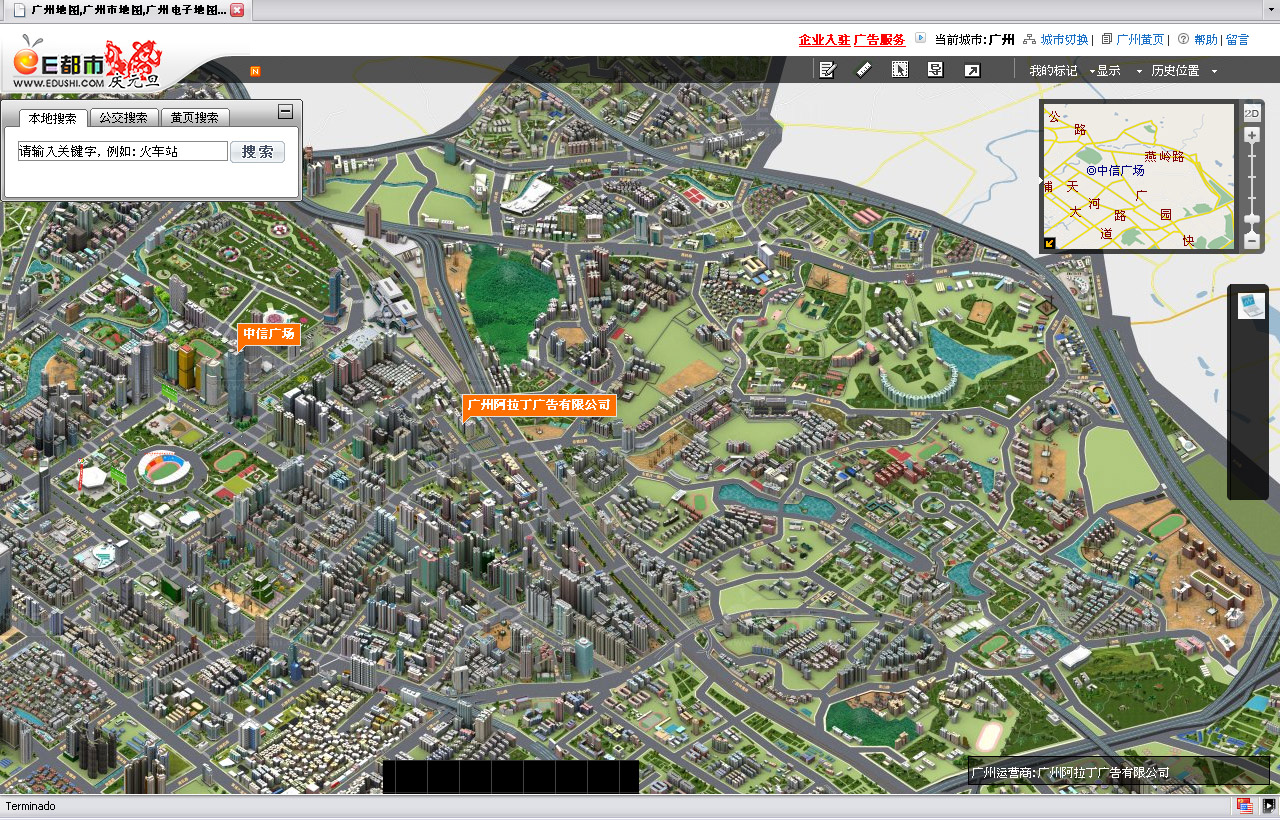
Task: Open the laptop icon in side panel
Action: tap(1252, 305)
